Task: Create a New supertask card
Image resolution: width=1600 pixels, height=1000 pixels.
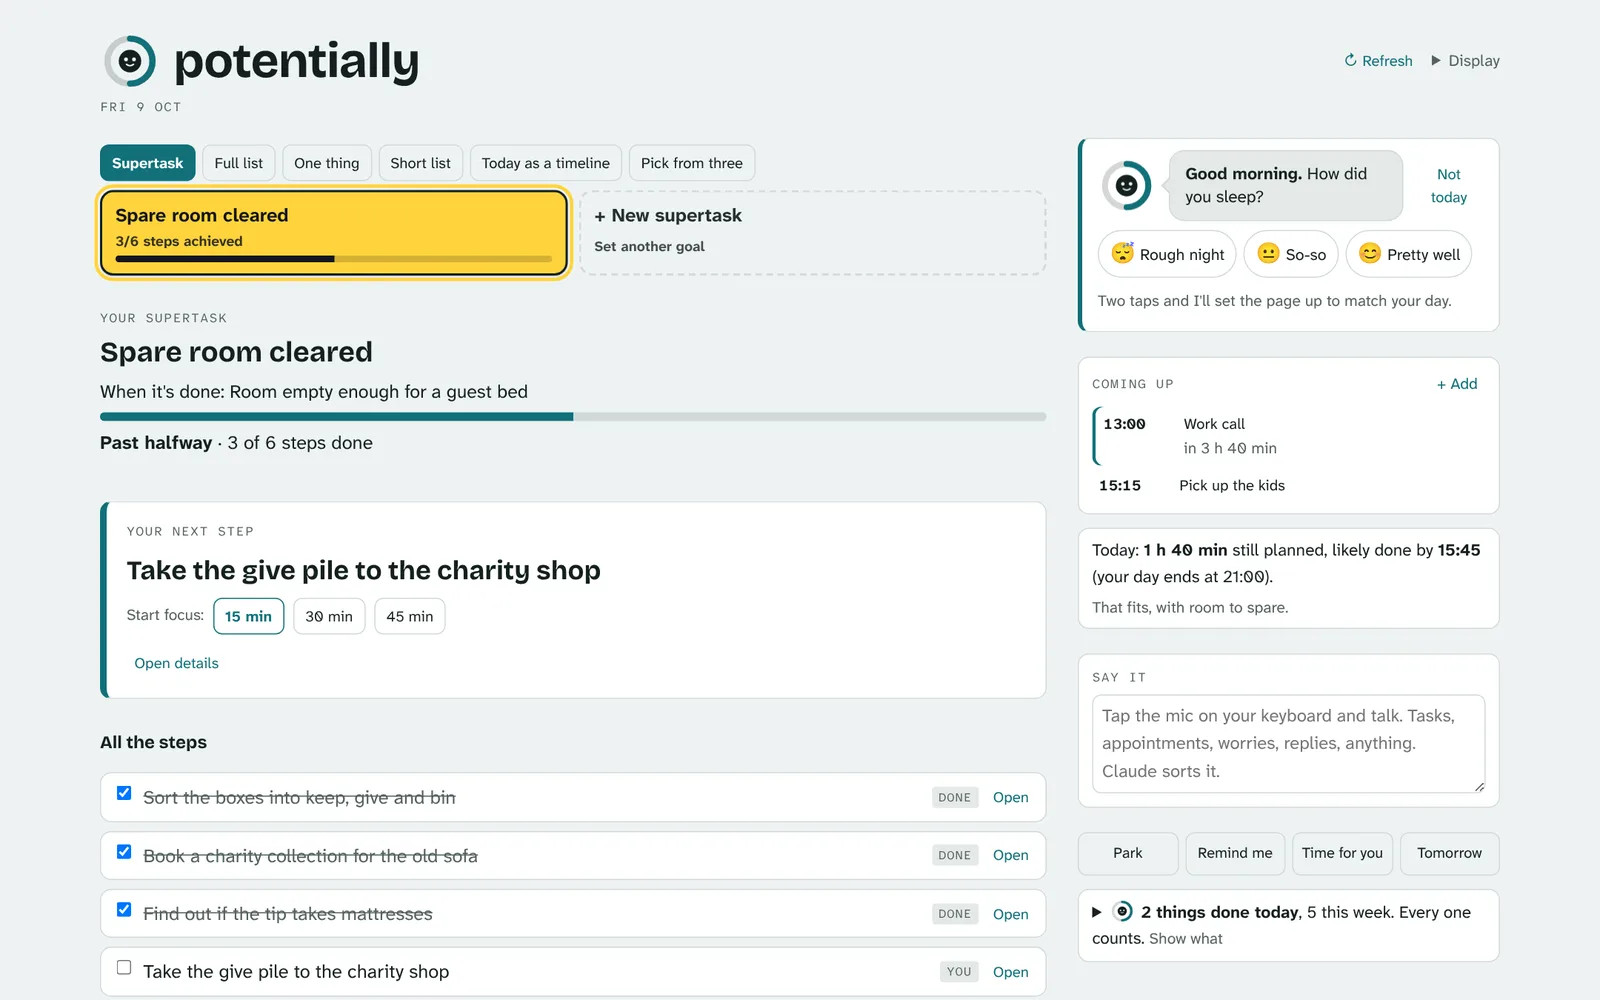Action: point(813,233)
